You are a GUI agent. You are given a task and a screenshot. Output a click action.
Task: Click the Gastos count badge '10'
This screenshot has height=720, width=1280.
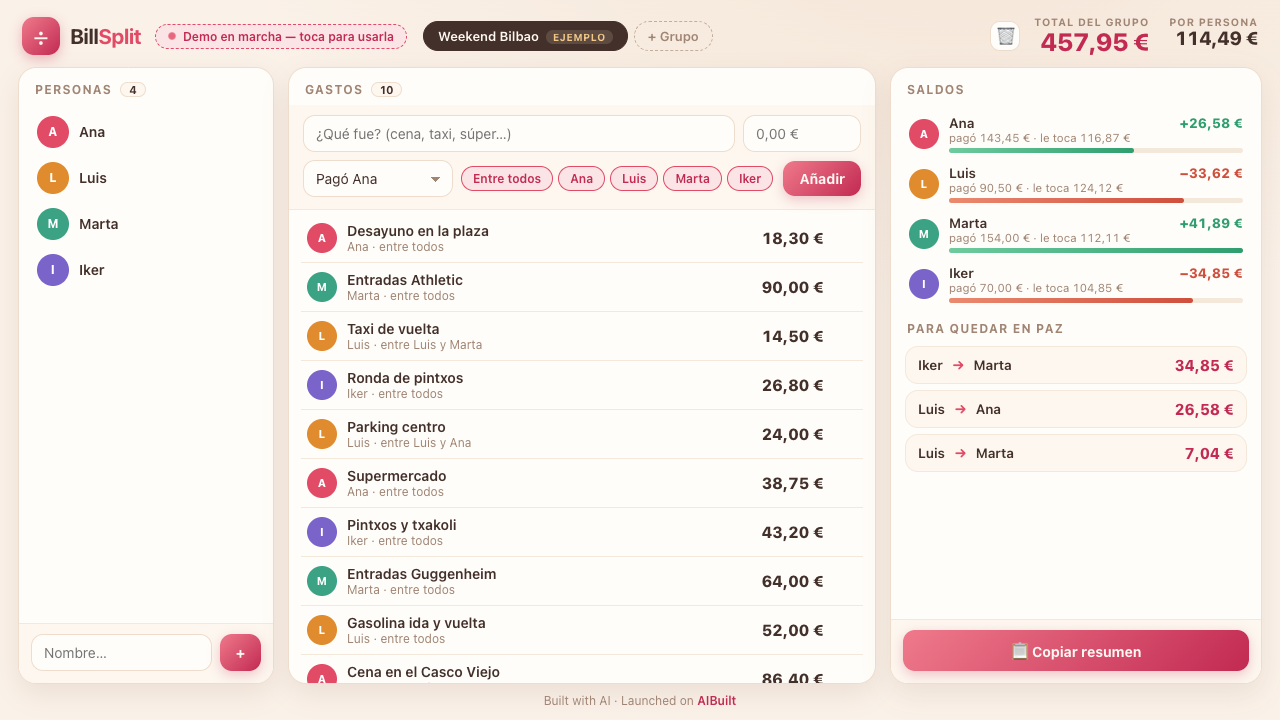click(x=386, y=90)
